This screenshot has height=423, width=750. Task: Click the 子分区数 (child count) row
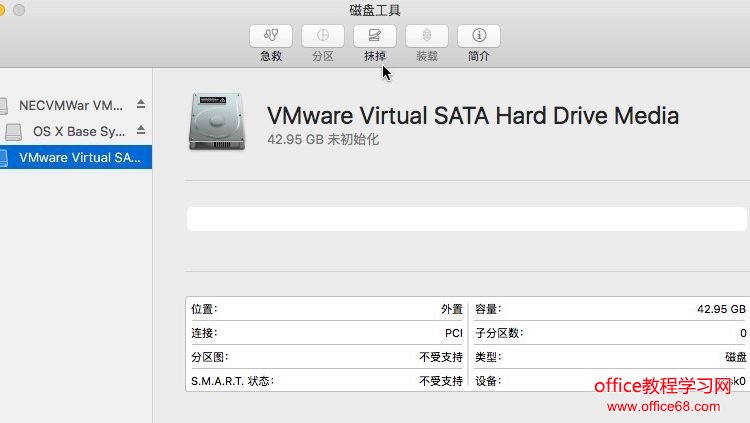(610, 333)
